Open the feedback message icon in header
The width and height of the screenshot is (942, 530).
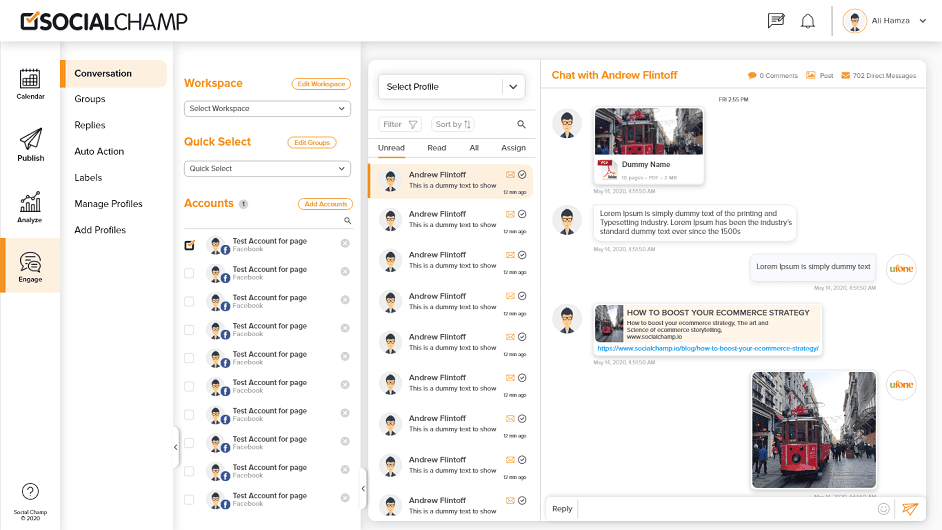776,21
